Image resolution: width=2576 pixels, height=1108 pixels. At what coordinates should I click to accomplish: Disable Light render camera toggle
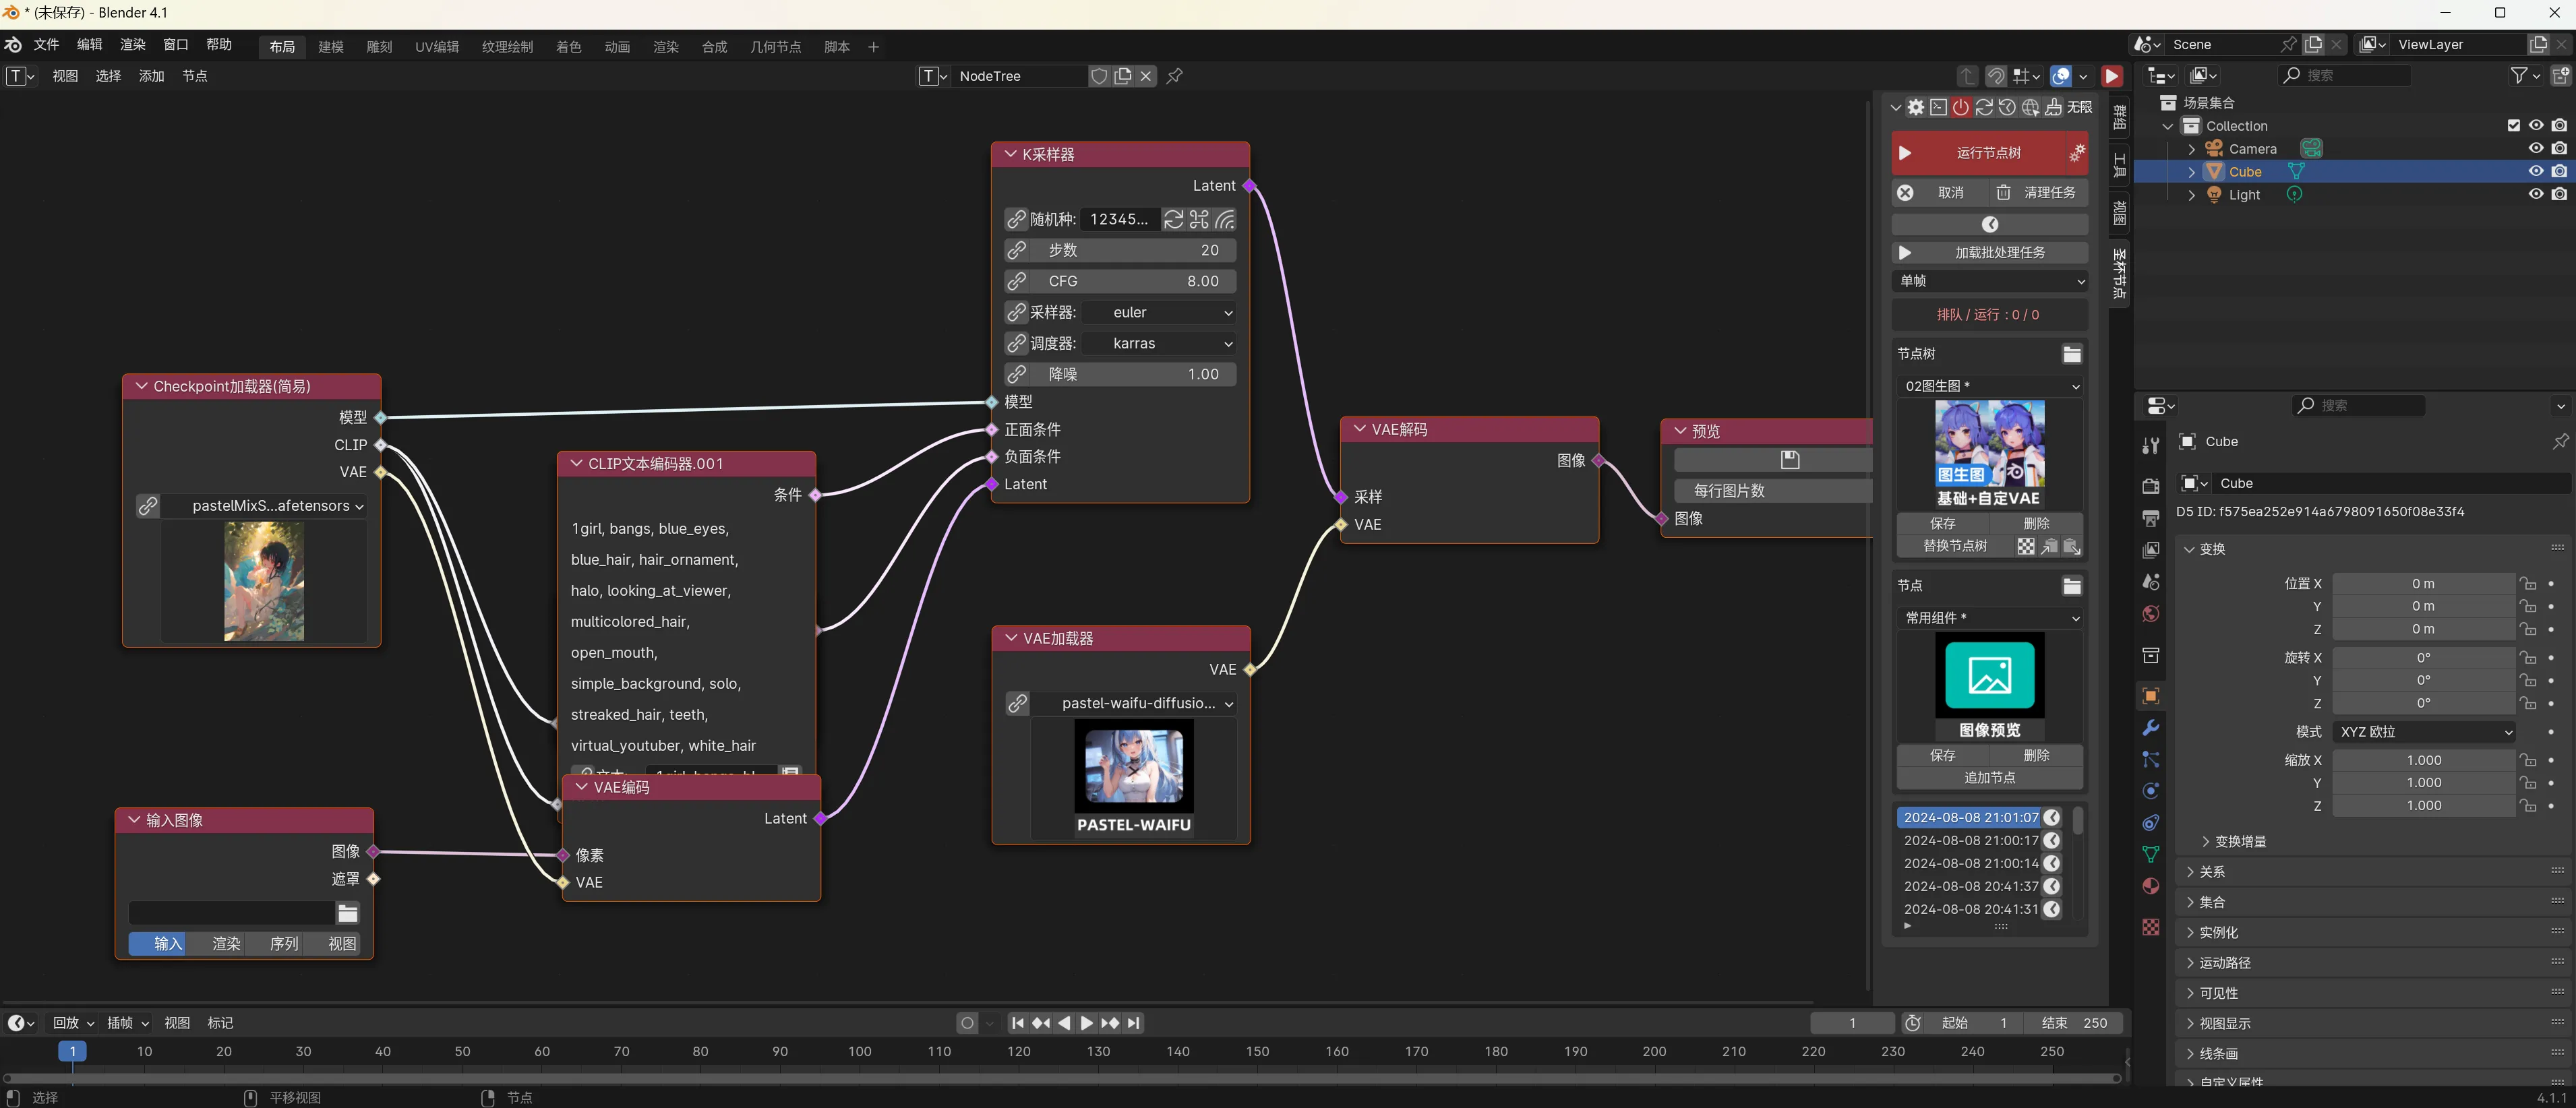tap(2558, 194)
